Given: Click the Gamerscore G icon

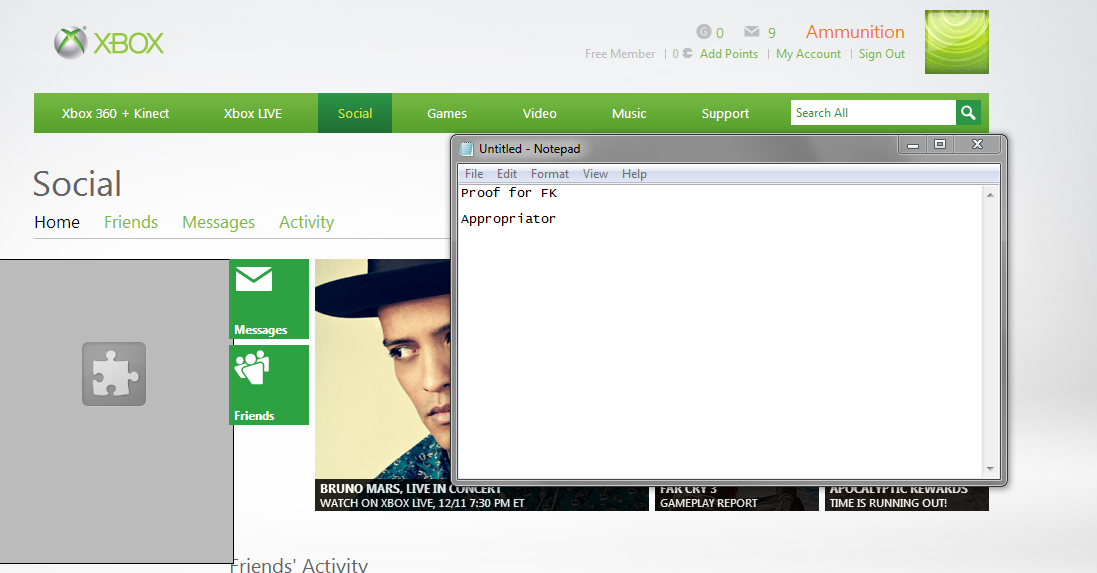Looking at the screenshot, I should coord(703,31).
